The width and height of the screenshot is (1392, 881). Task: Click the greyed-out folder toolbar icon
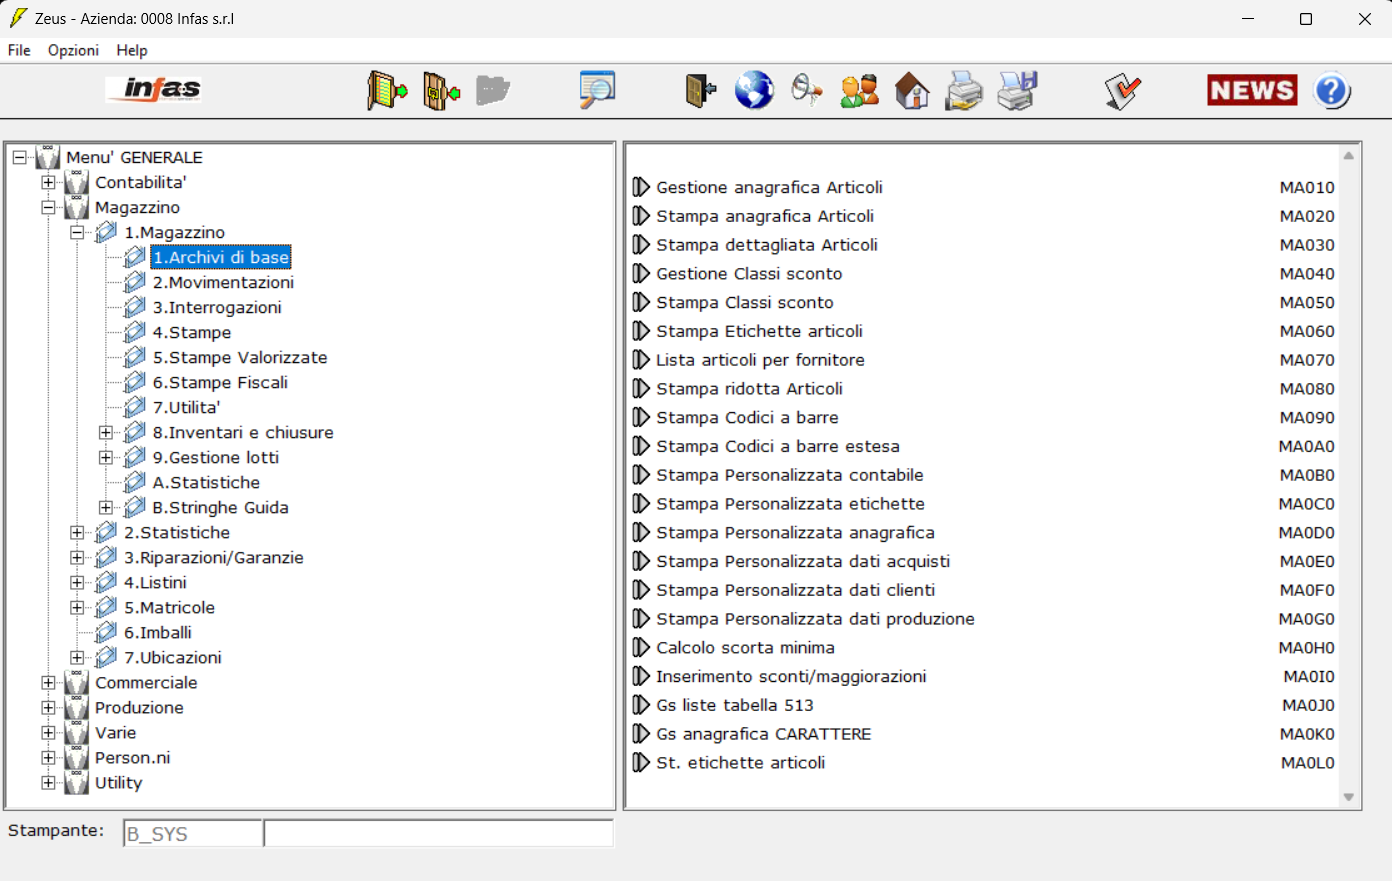pos(492,91)
